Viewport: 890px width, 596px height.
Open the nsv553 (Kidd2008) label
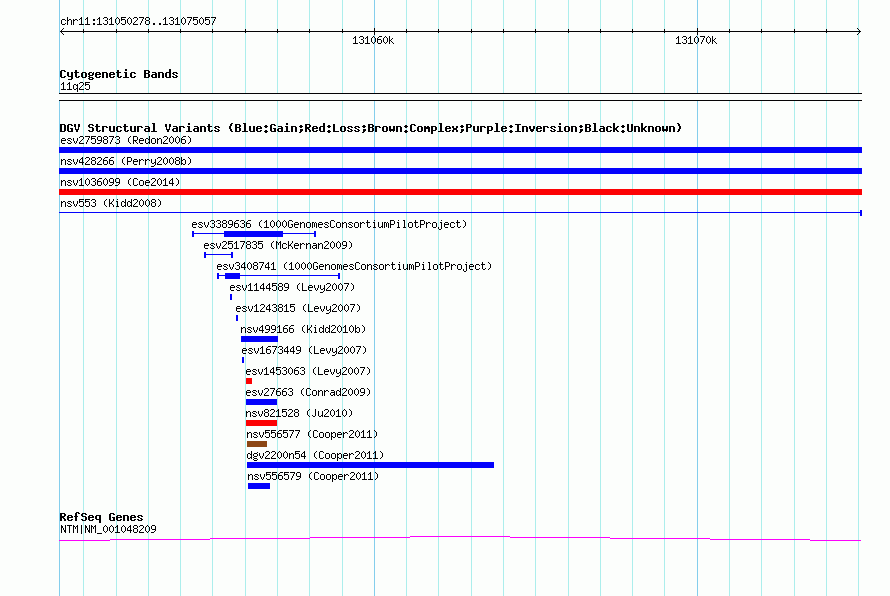111,203
